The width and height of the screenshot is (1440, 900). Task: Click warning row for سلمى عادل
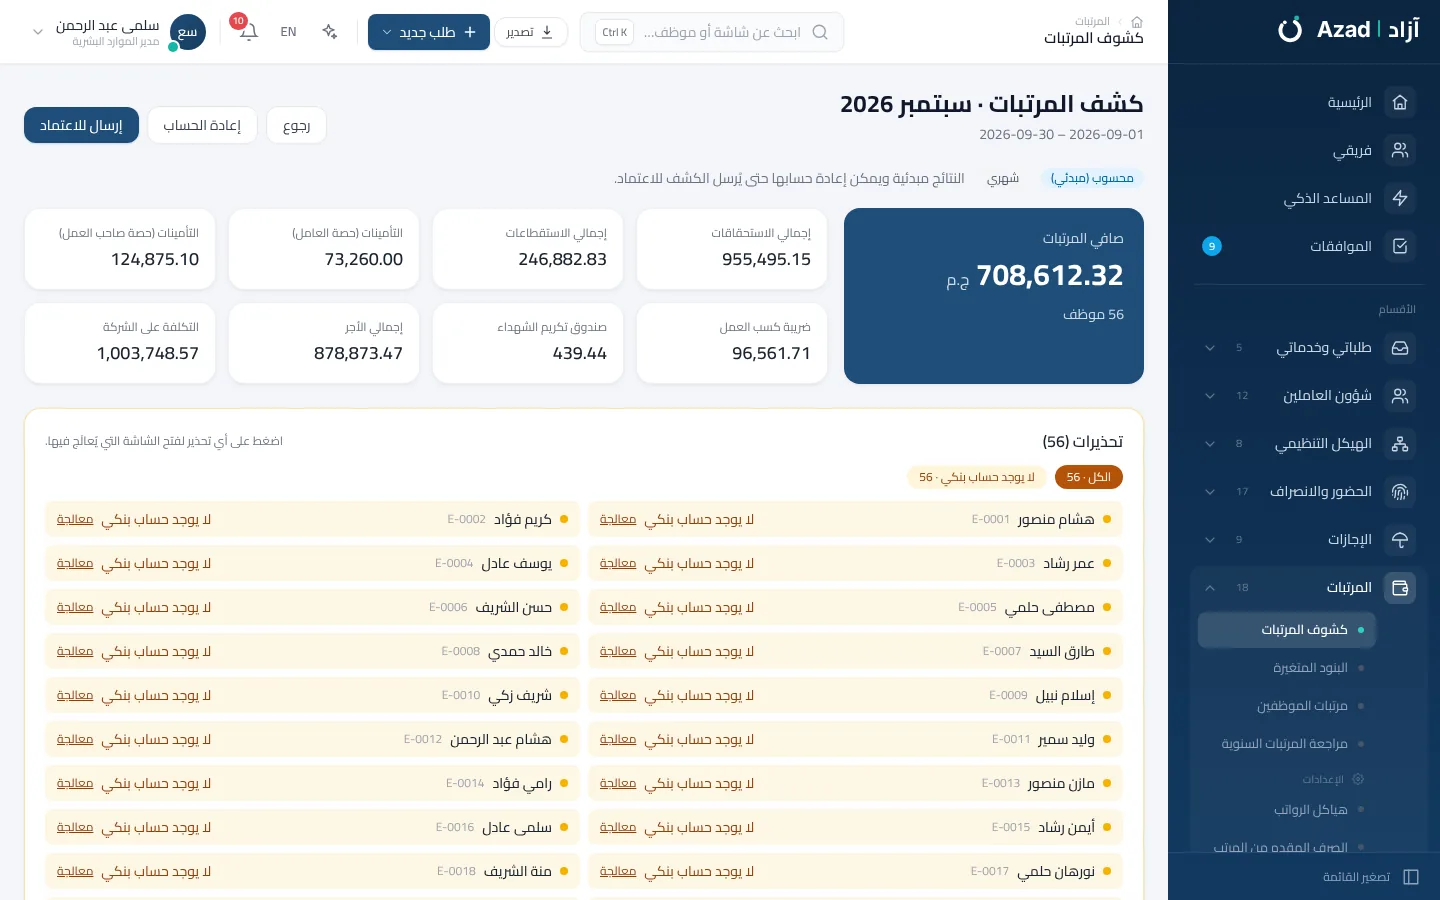312,828
